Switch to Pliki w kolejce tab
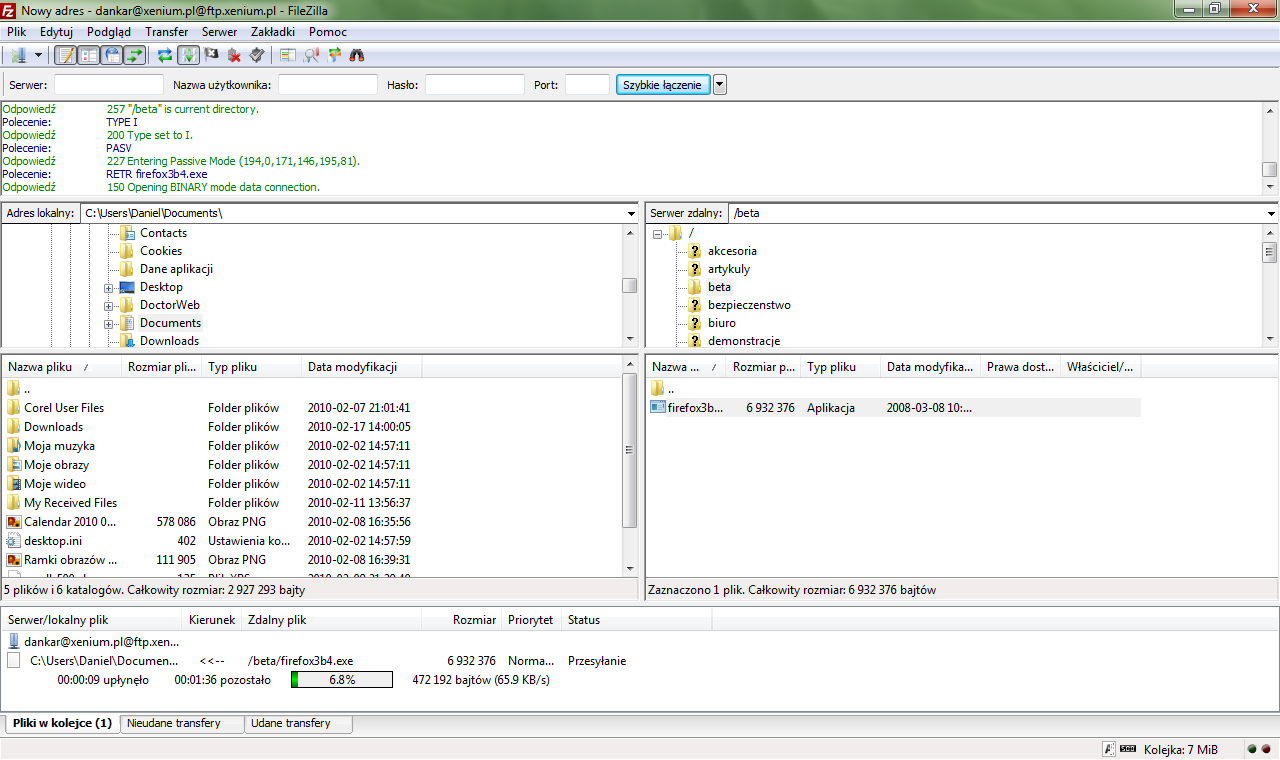Image resolution: width=1280 pixels, height=760 pixels. pyautogui.click(x=62, y=723)
